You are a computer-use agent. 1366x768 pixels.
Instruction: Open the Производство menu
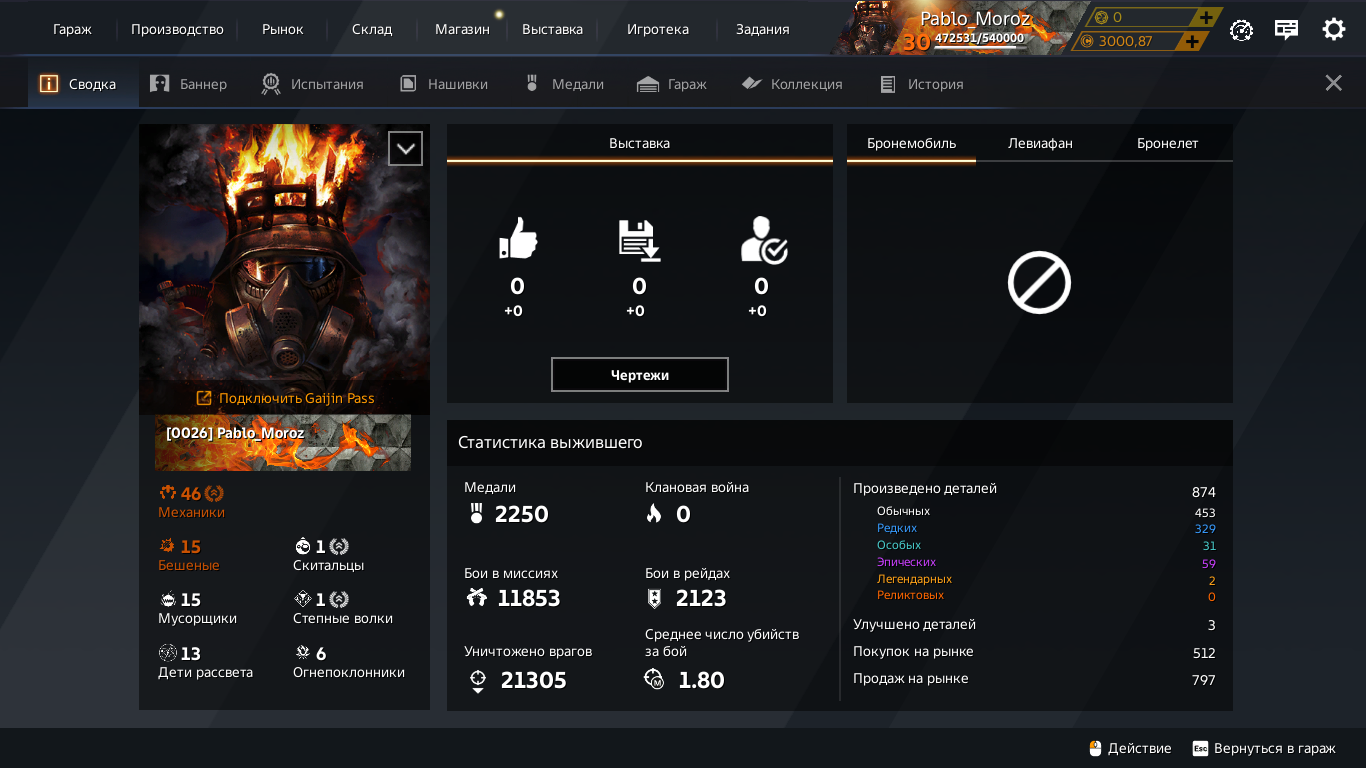pos(177,29)
